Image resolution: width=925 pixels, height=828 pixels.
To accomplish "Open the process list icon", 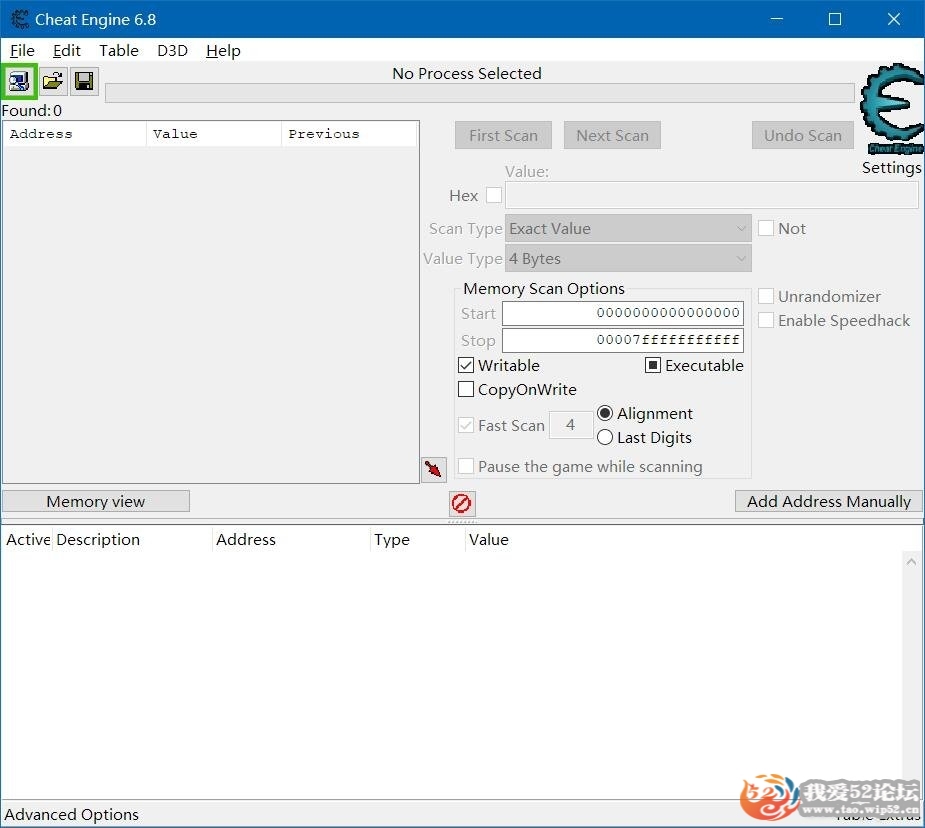I will (19, 81).
